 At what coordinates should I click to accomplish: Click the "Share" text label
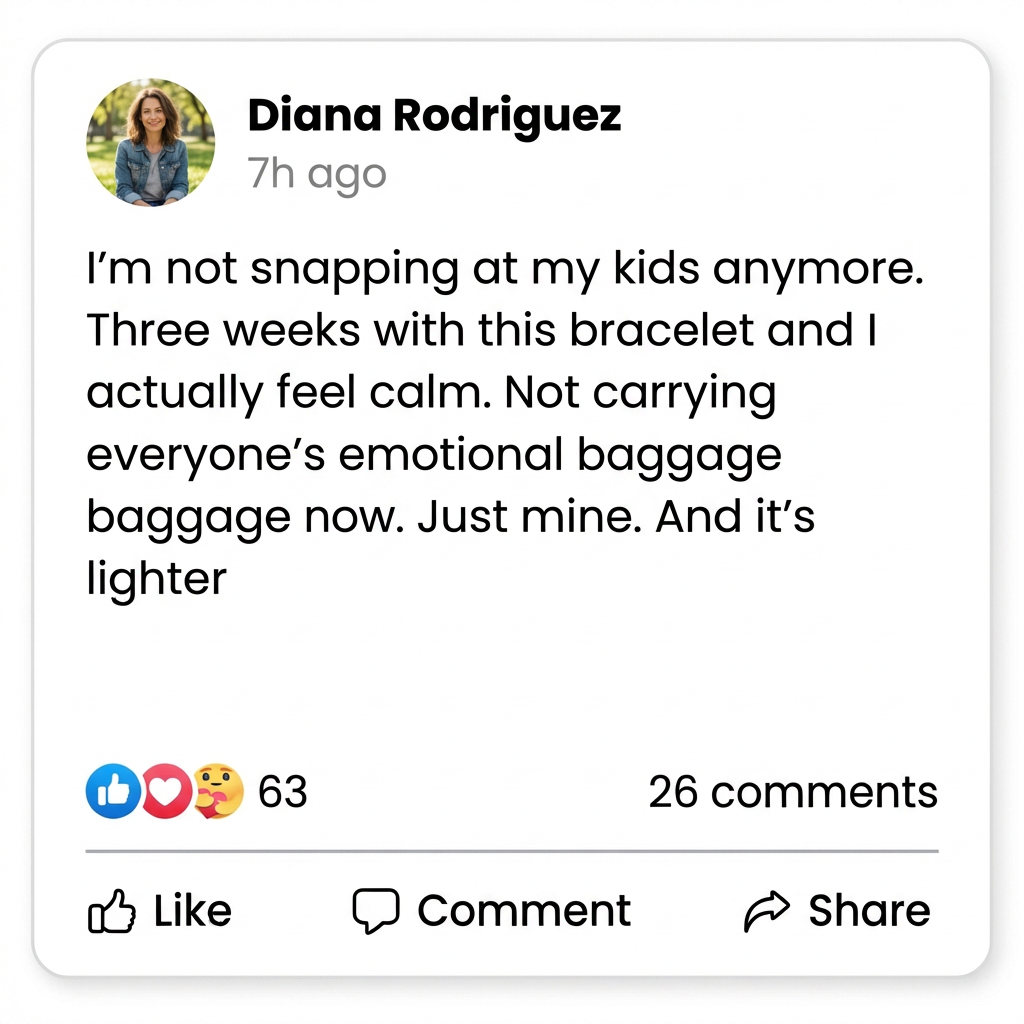point(869,910)
